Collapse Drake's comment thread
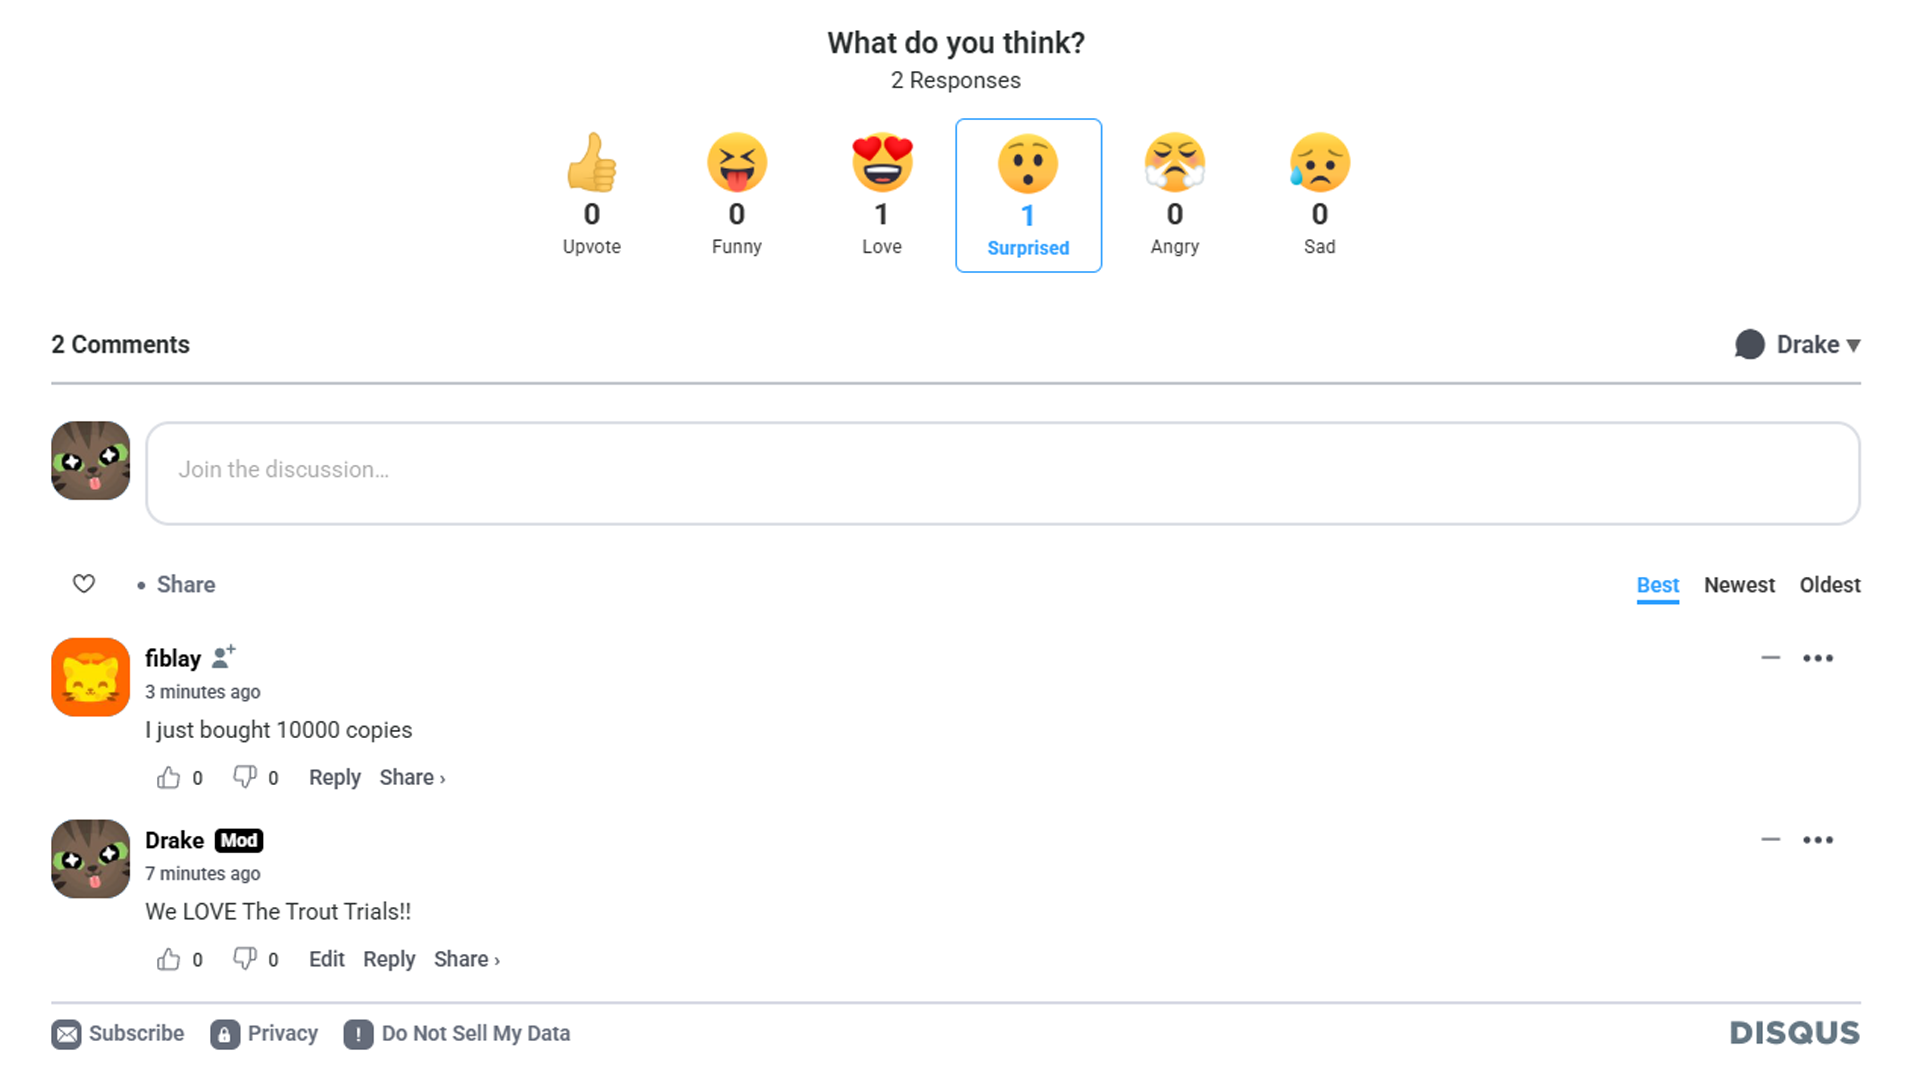 (x=1771, y=840)
